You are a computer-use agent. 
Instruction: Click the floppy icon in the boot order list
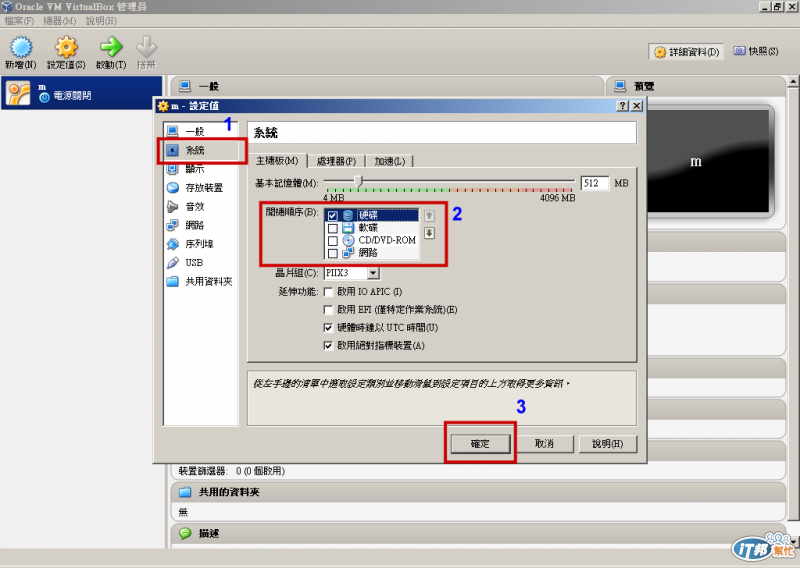(x=348, y=228)
